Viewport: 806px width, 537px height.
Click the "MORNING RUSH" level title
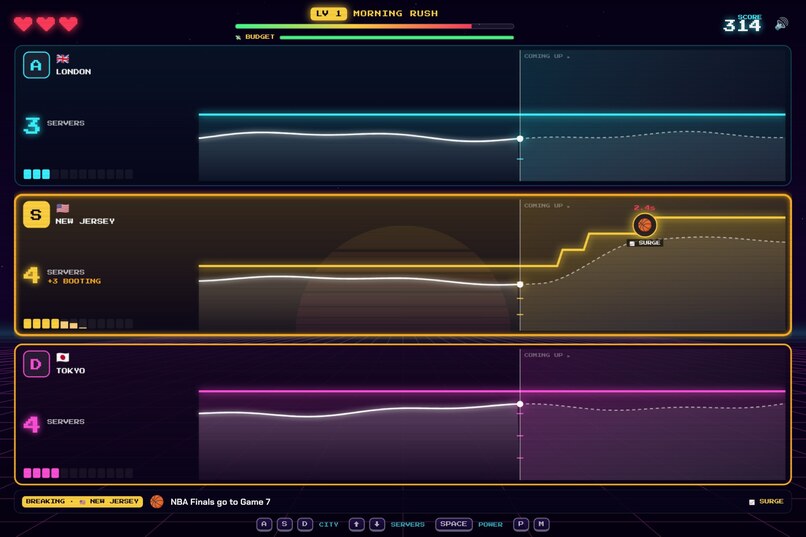pos(395,13)
